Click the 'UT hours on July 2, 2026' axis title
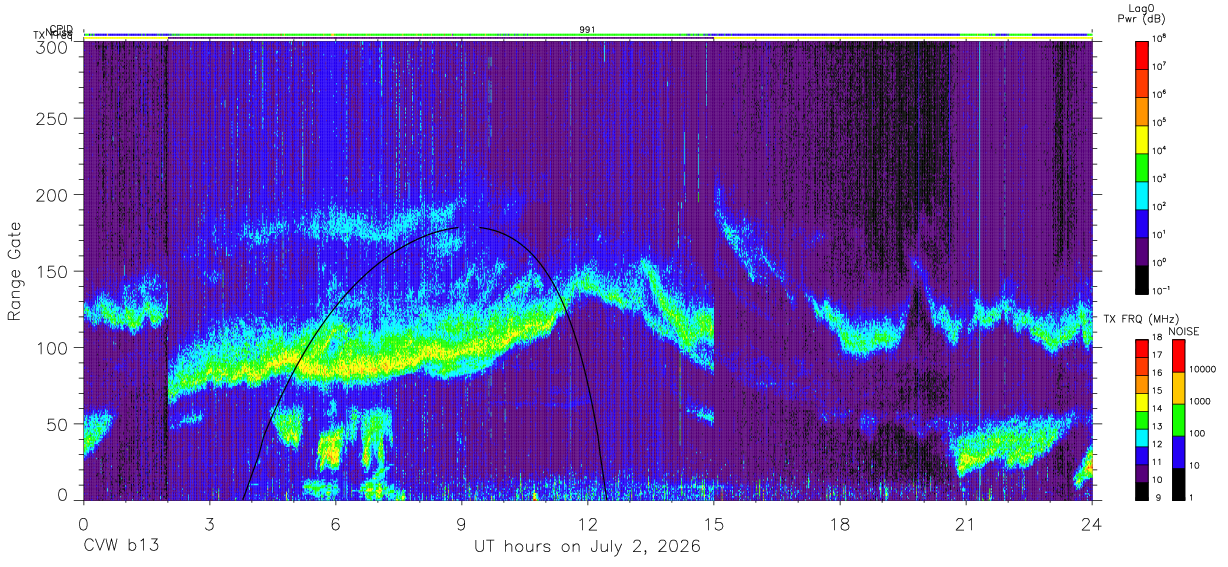1228x567 pixels. tap(587, 546)
